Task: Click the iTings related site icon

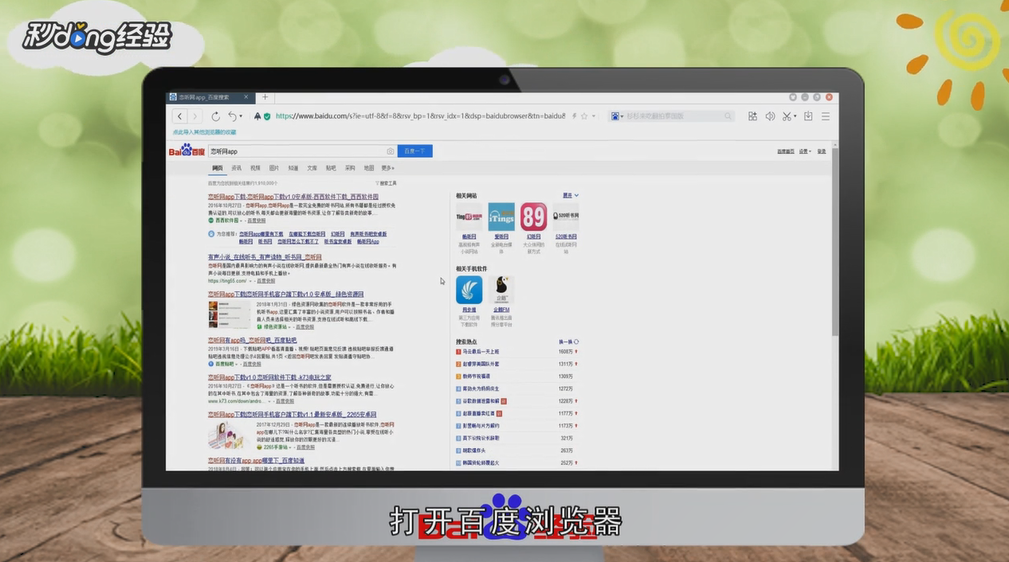Action: pyautogui.click(x=501, y=217)
